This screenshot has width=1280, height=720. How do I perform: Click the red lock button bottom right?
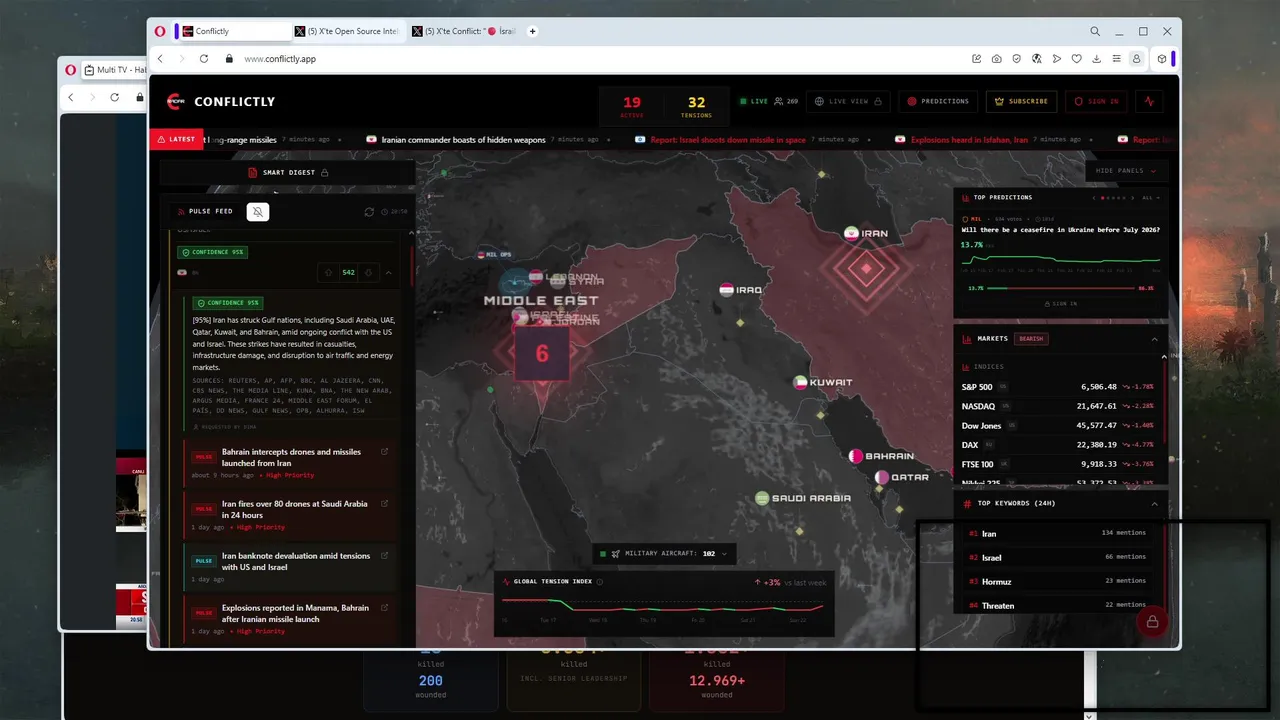point(1152,621)
